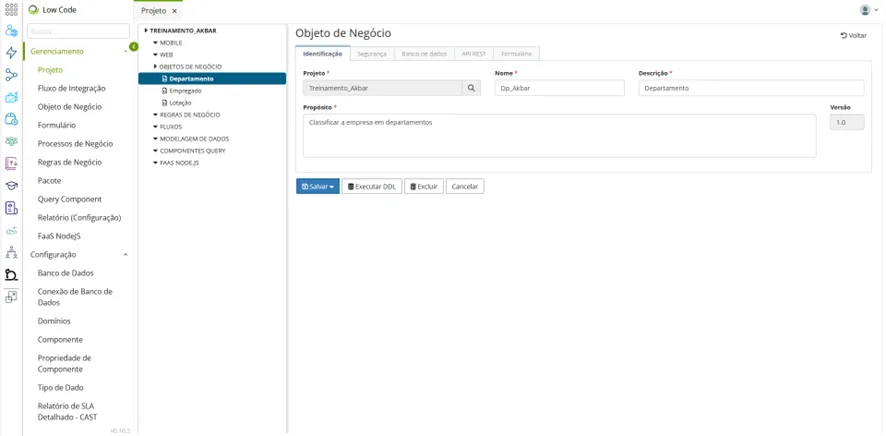This screenshot has height=436, width=886.
Task: Select the Identificação tab
Action: tap(323, 54)
